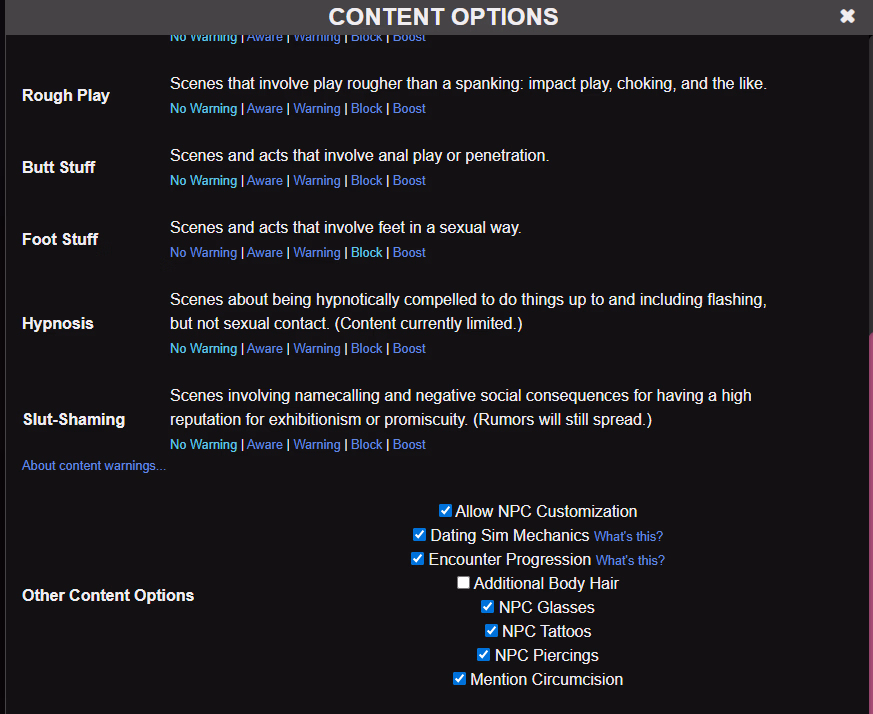Toggle NPC Glasses checkbox
The image size is (873, 714).
[x=488, y=607]
